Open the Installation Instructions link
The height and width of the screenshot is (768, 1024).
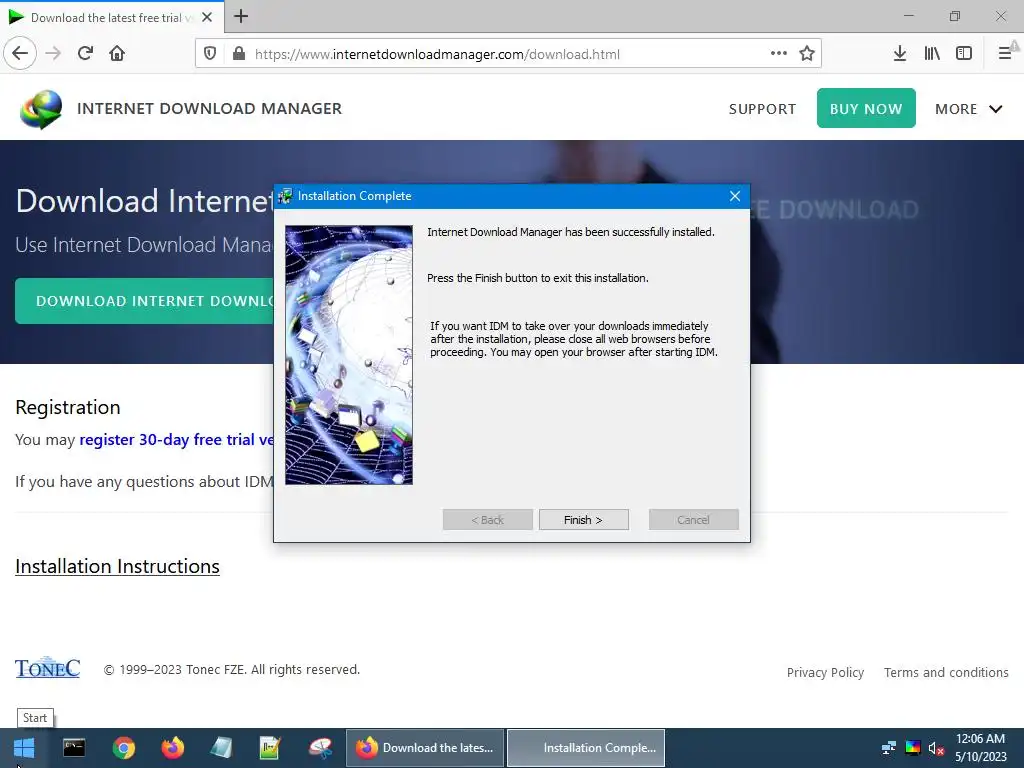coord(118,566)
